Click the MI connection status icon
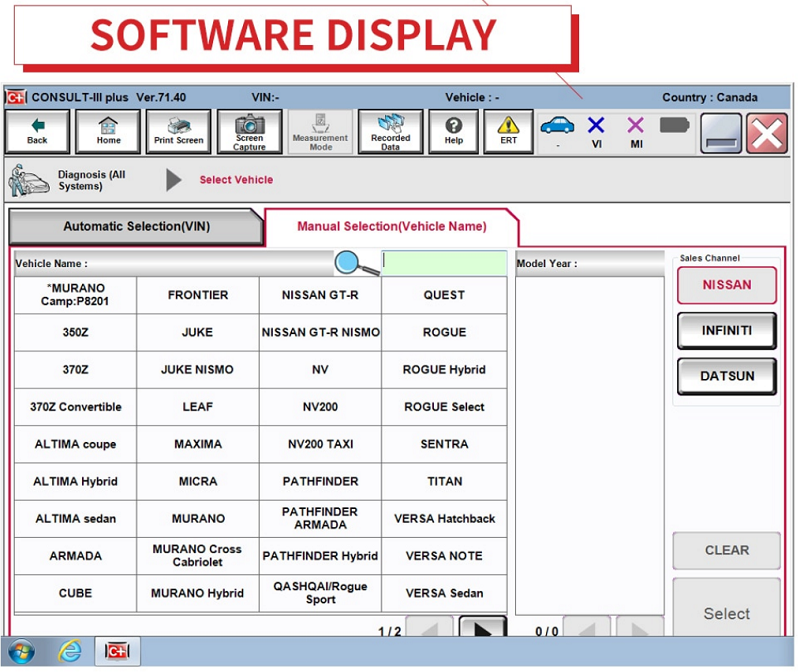The width and height of the screenshot is (800, 672). click(636, 126)
